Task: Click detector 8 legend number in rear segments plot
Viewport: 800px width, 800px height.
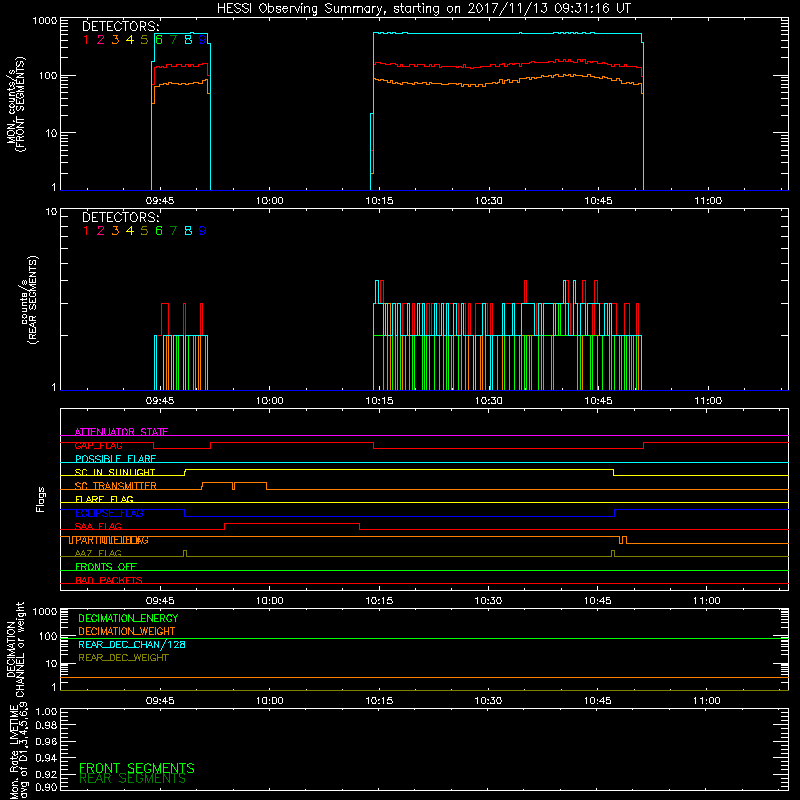Action: [x=188, y=231]
